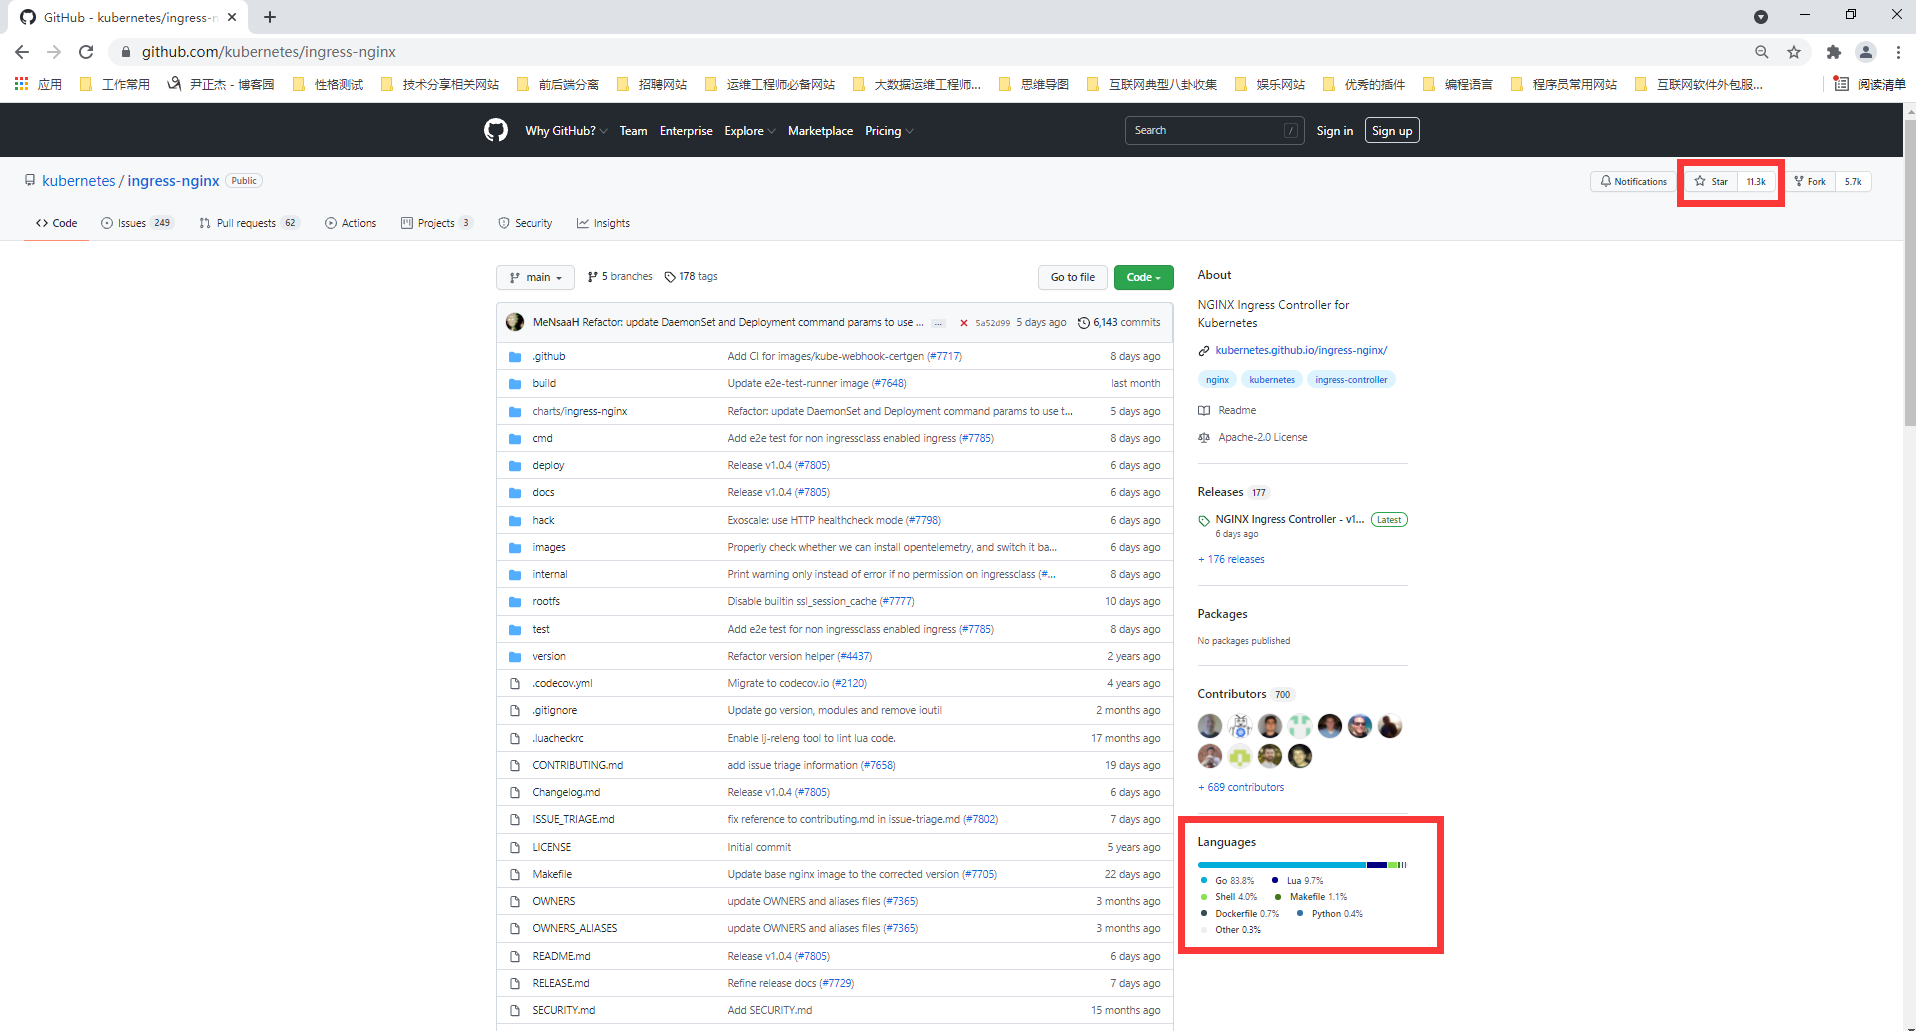
Task: Bookmark page with the star icon
Action: coord(1794,52)
